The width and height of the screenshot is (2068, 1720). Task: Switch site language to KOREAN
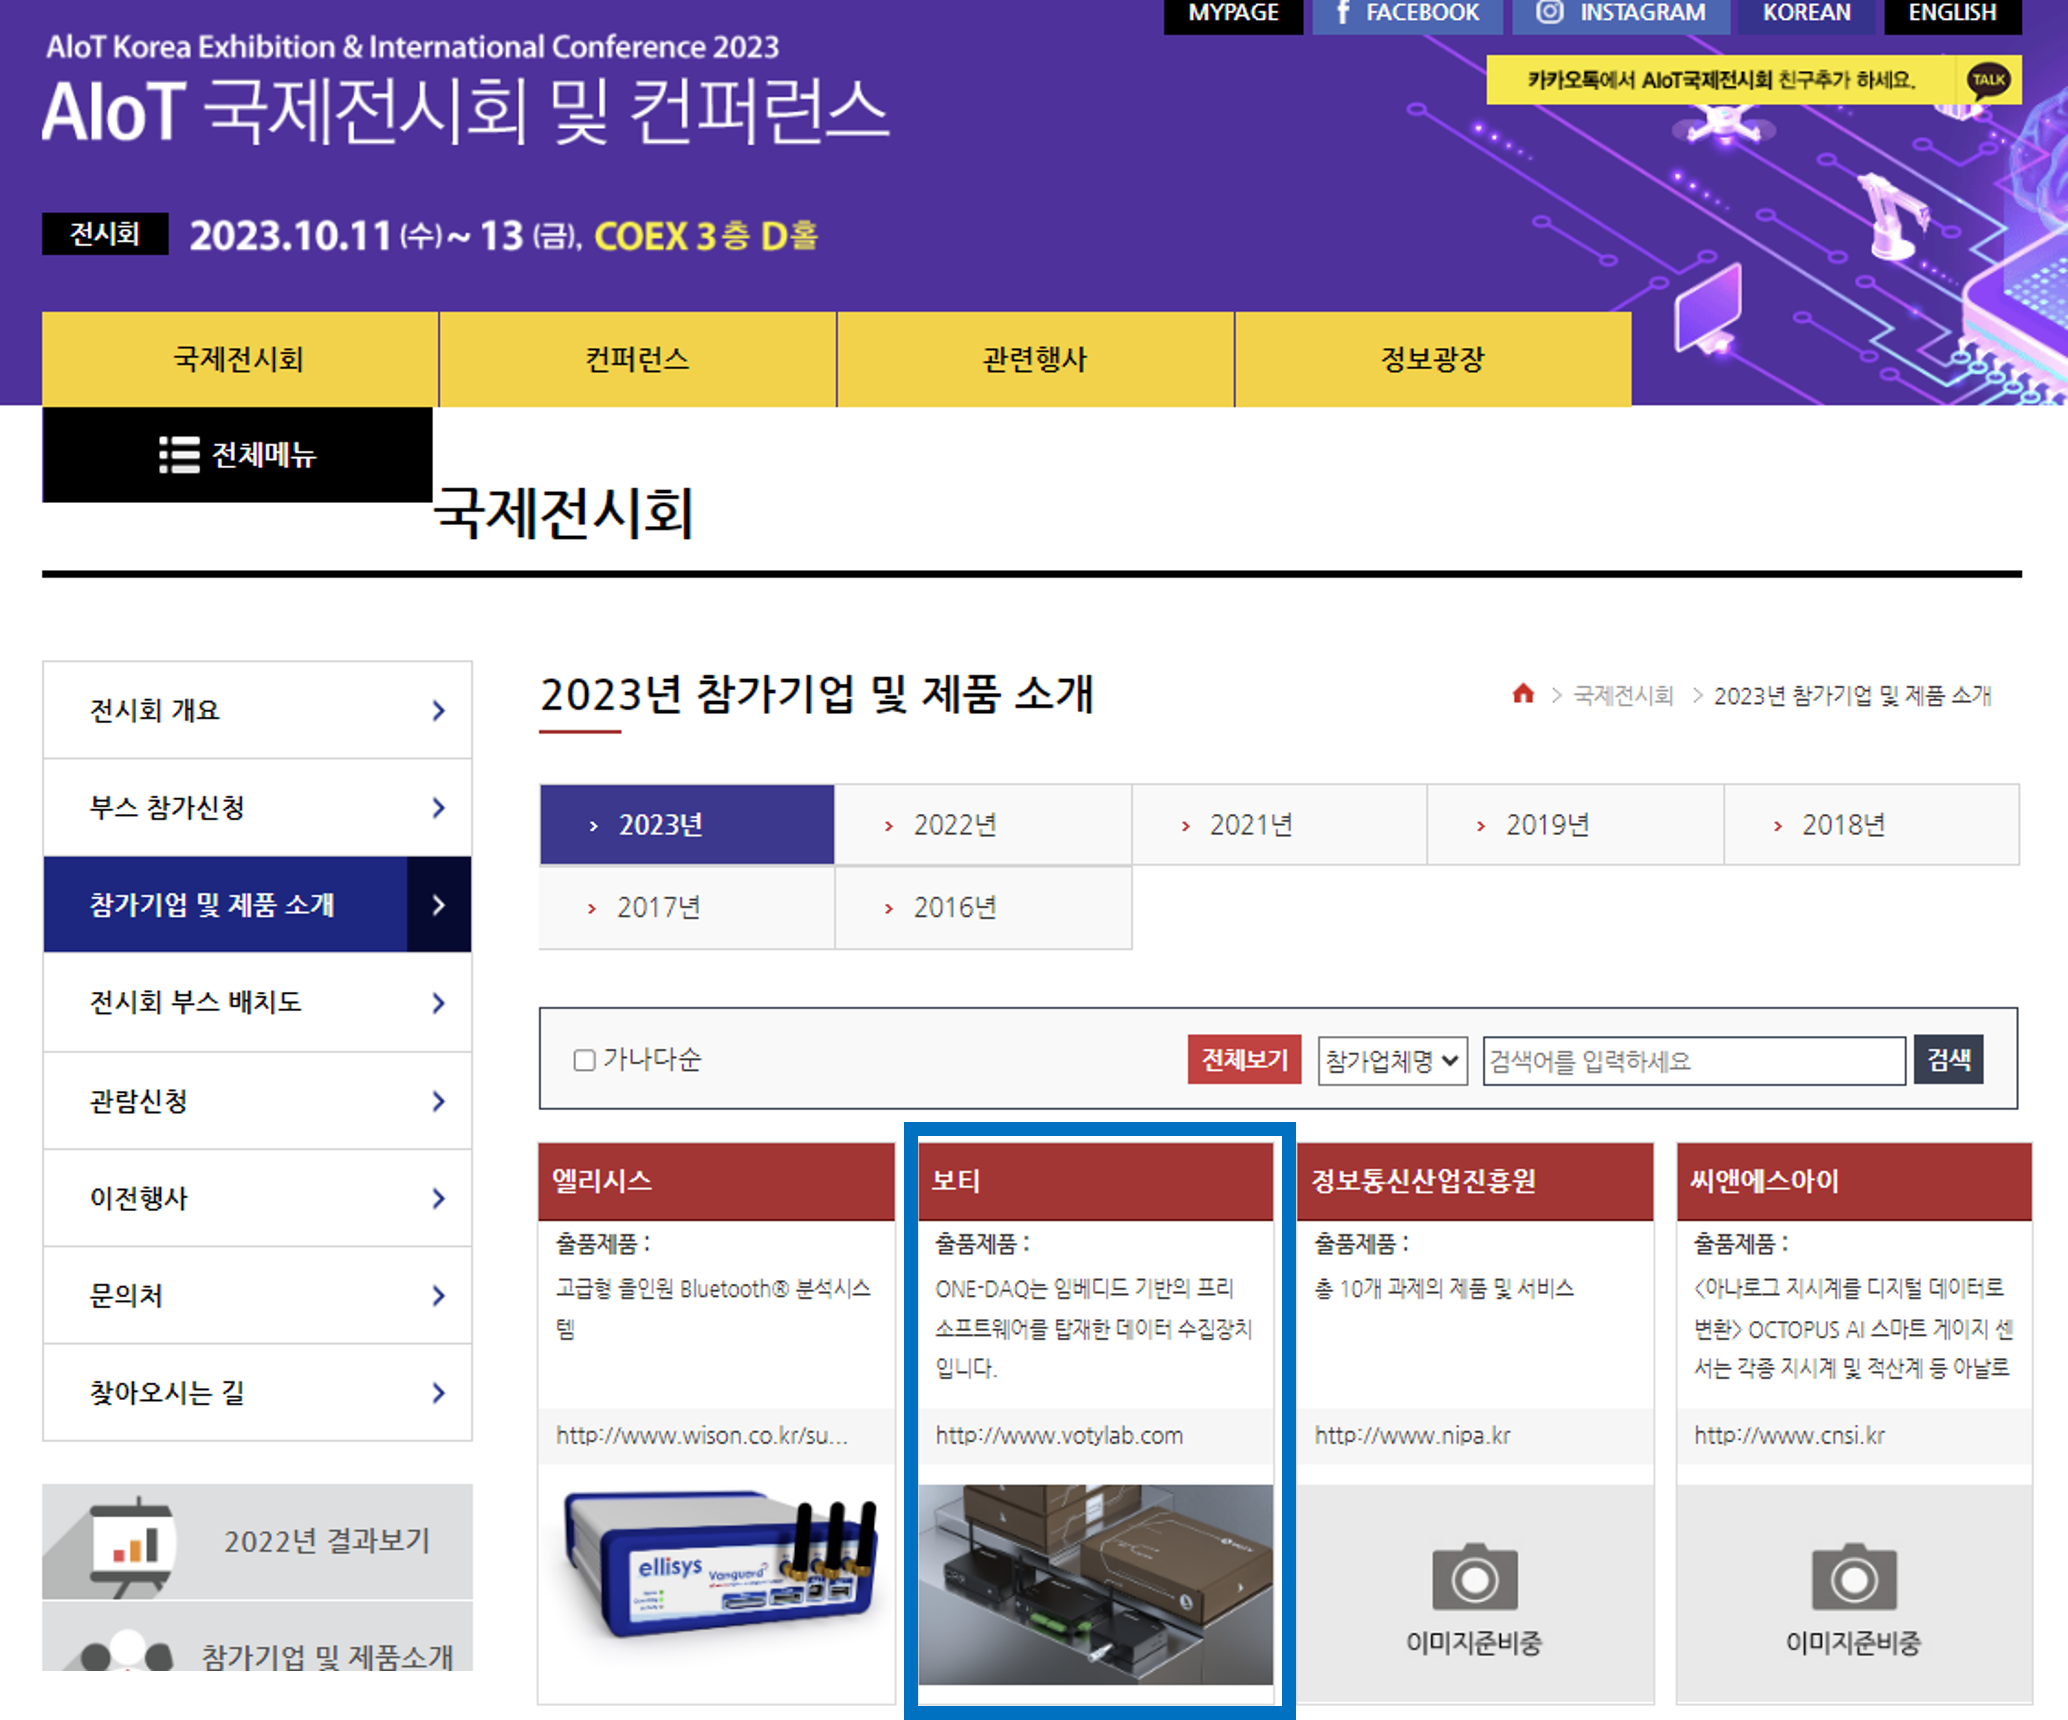coord(1806,14)
